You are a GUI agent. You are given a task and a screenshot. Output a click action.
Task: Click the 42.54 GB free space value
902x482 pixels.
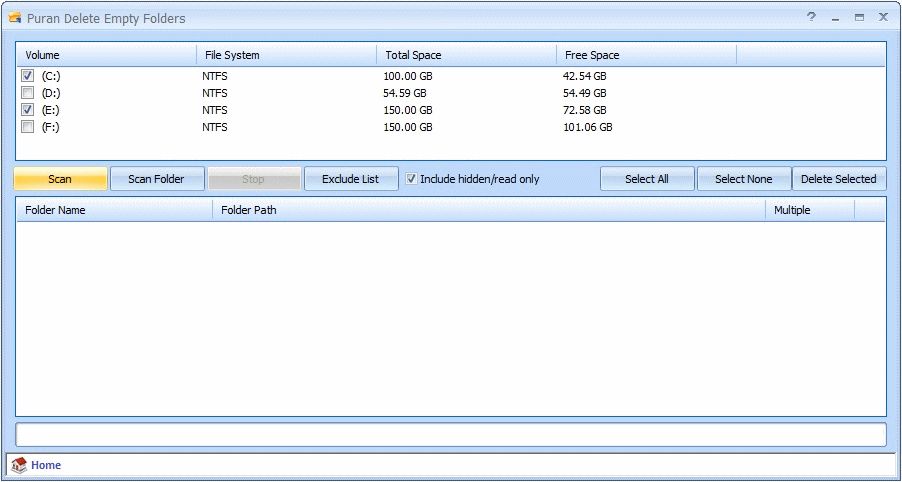tap(584, 76)
